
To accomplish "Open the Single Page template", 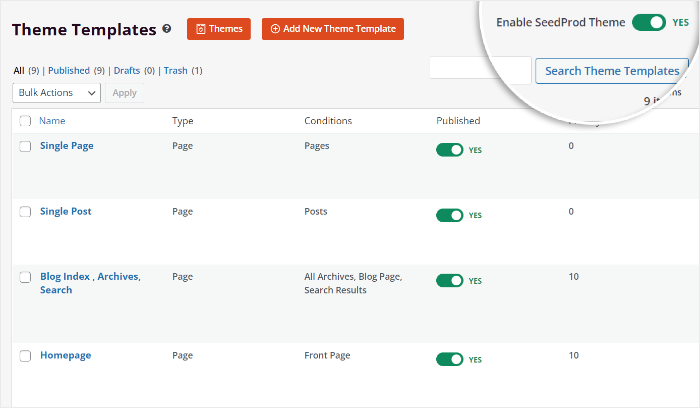I will click(67, 146).
